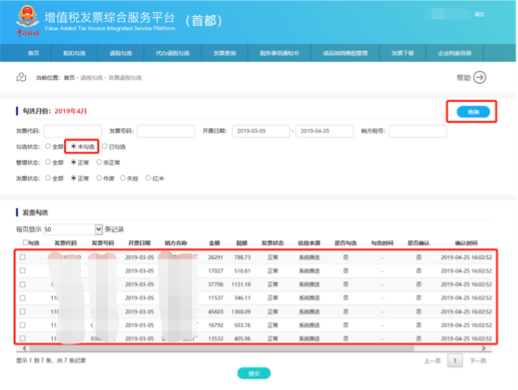Click the green 提交 button
Viewport: 518px width, 390px height.
click(254, 373)
